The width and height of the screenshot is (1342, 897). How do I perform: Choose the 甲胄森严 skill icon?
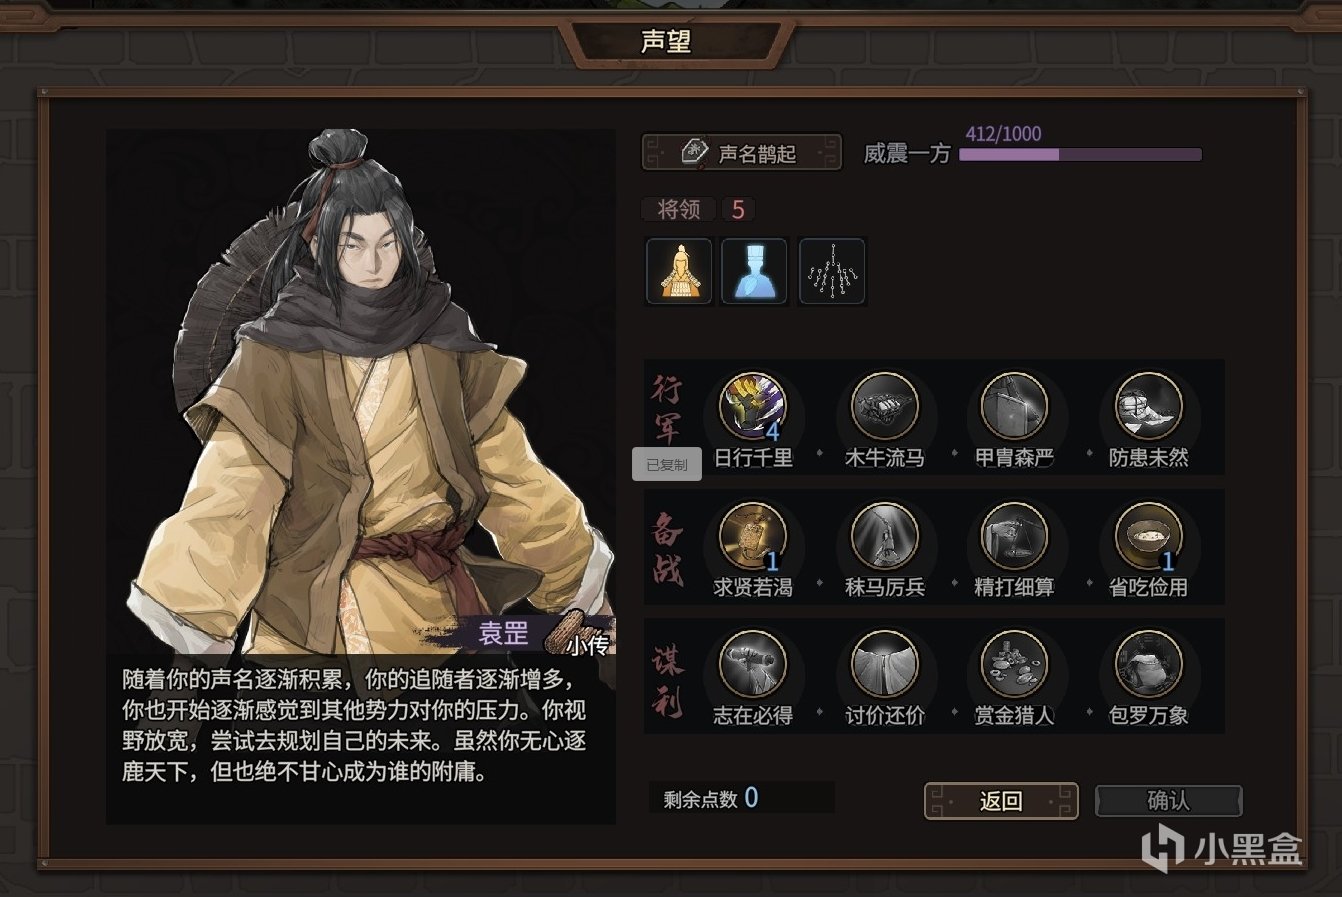(1014, 406)
